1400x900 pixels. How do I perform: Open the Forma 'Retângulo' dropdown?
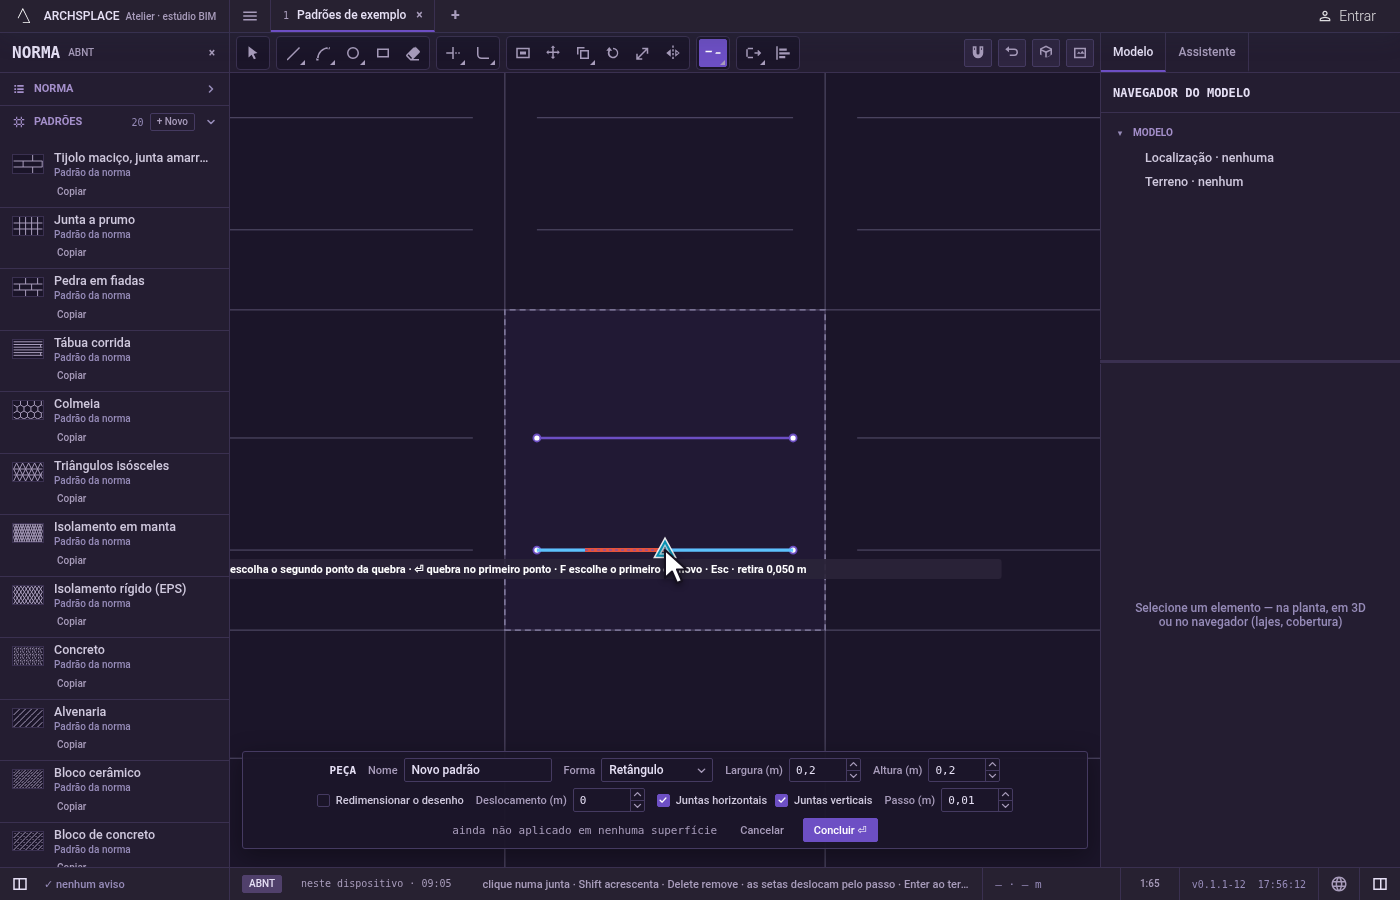pos(657,770)
